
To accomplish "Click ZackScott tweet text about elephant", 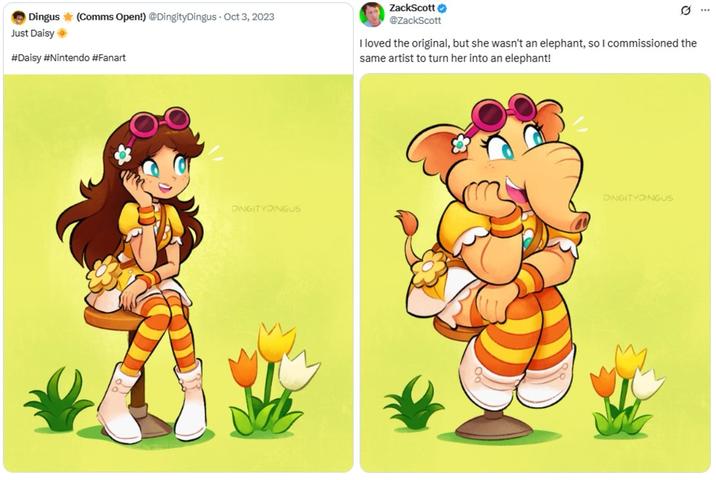I will tap(528, 51).
